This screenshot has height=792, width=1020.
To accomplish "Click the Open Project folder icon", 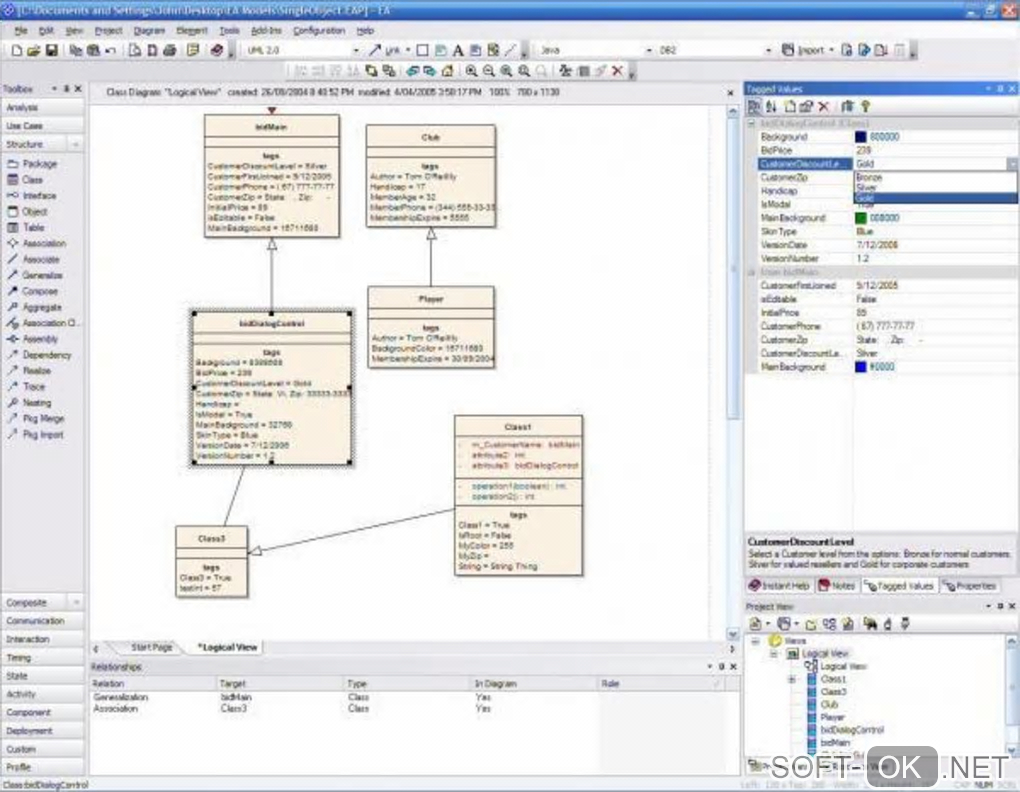I will coord(34,50).
